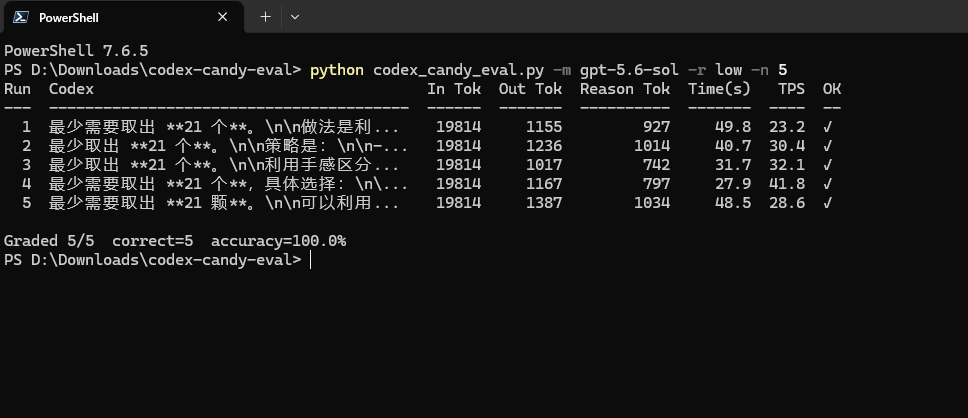Image resolution: width=968 pixels, height=418 pixels.
Task: Click the Run column header
Action: 17,89
